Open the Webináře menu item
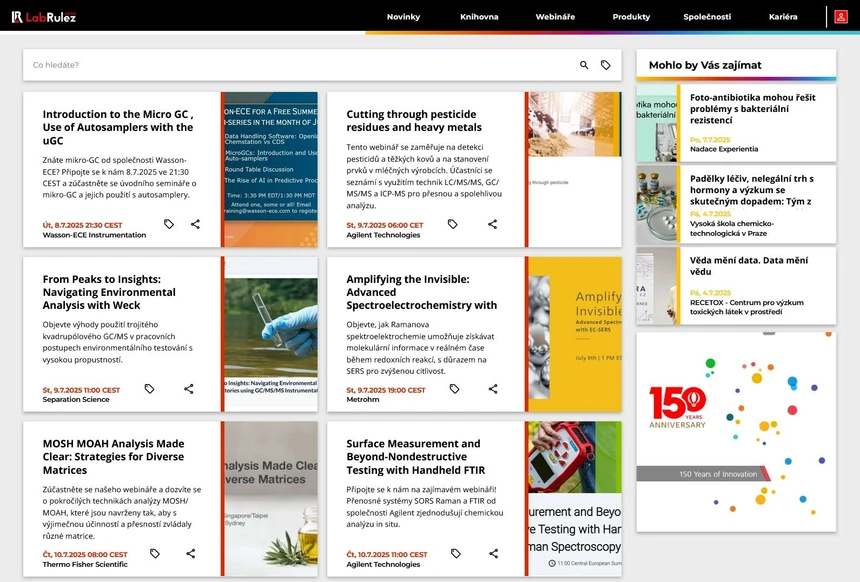The height and width of the screenshot is (582, 860). (x=555, y=16)
